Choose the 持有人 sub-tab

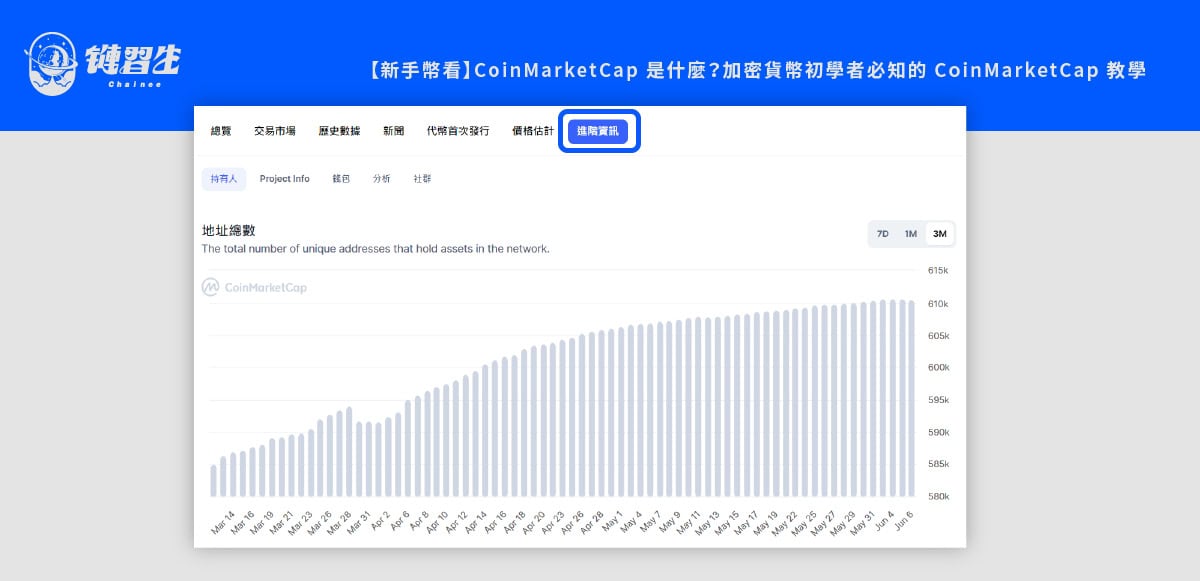click(x=224, y=179)
